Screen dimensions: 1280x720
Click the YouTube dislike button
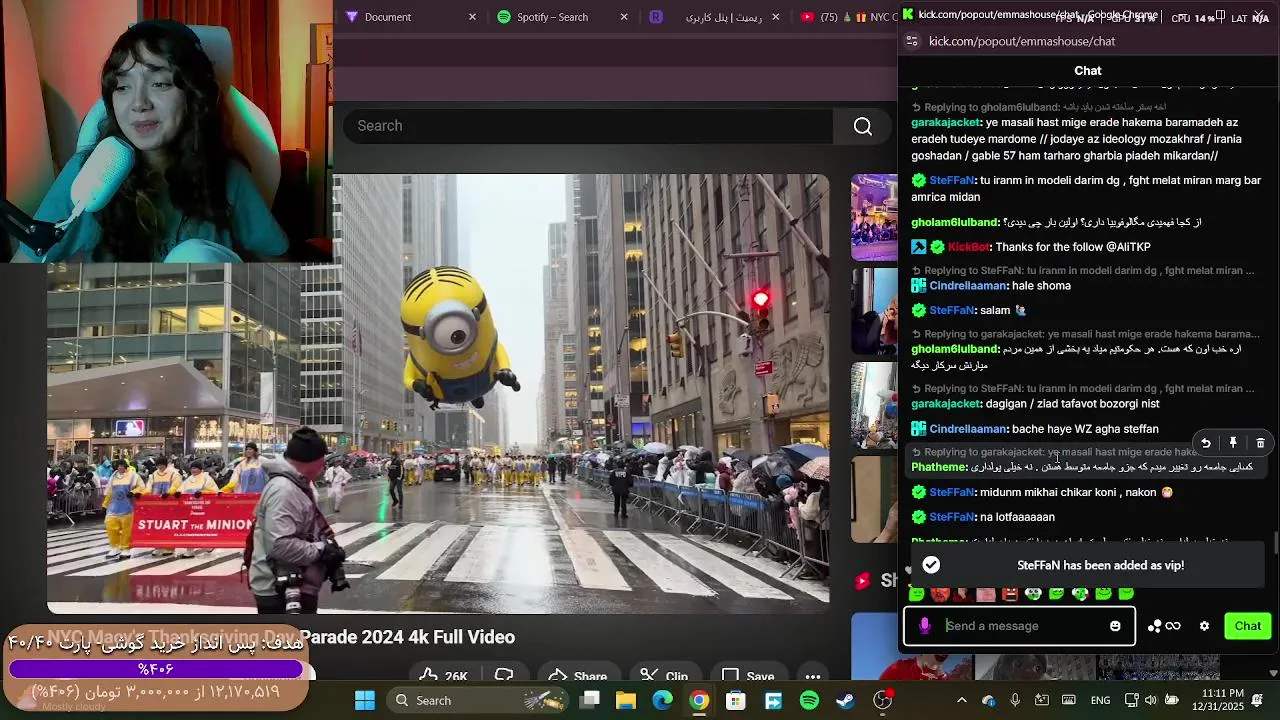[x=505, y=676]
